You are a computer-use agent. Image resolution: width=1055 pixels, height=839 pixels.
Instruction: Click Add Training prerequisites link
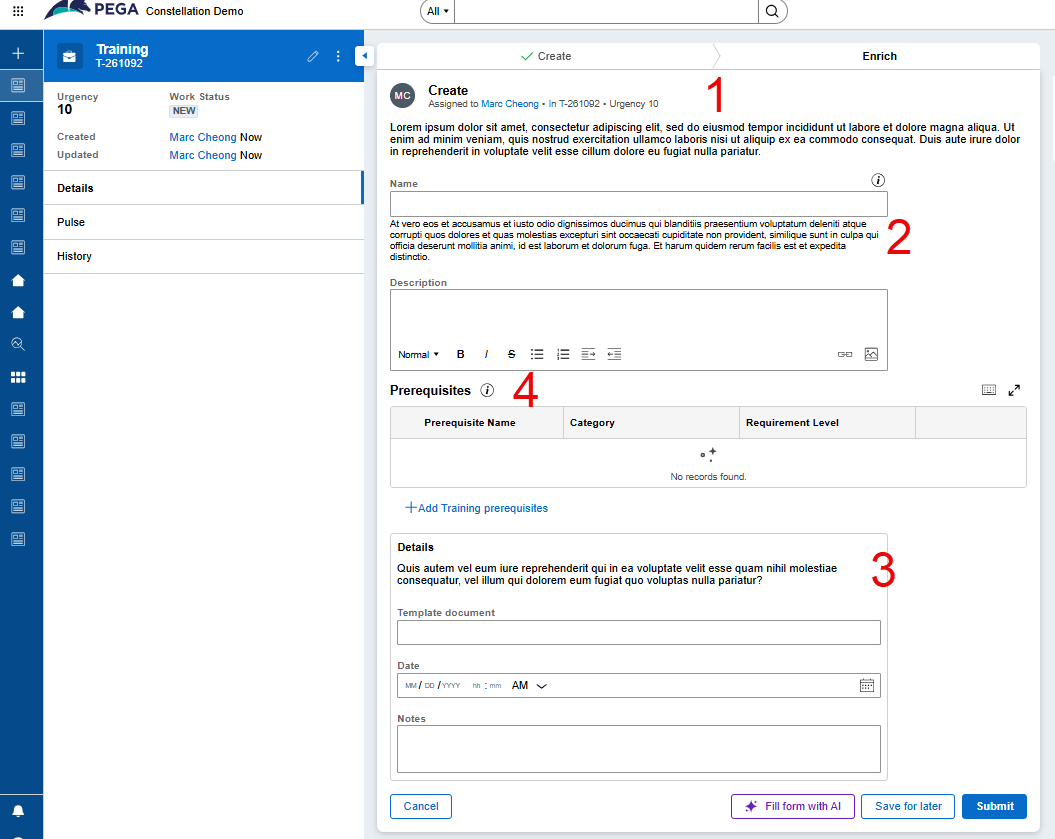pyautogui.click(x=476, y=508)
